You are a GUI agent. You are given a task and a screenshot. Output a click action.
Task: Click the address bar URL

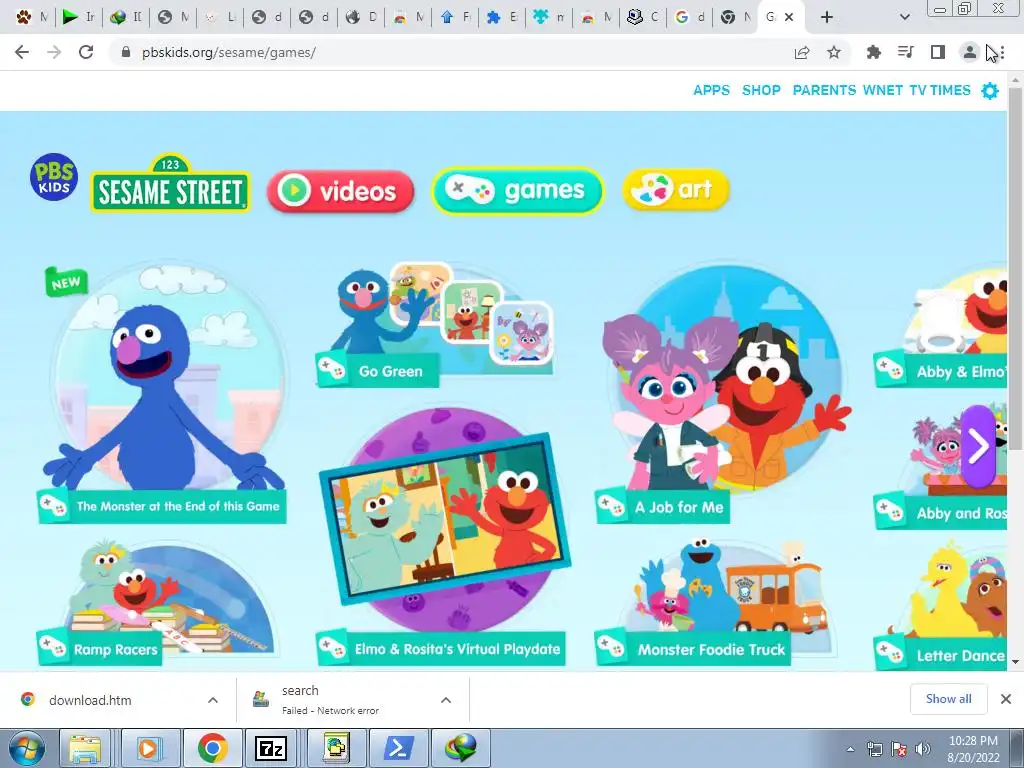point(229,52)
